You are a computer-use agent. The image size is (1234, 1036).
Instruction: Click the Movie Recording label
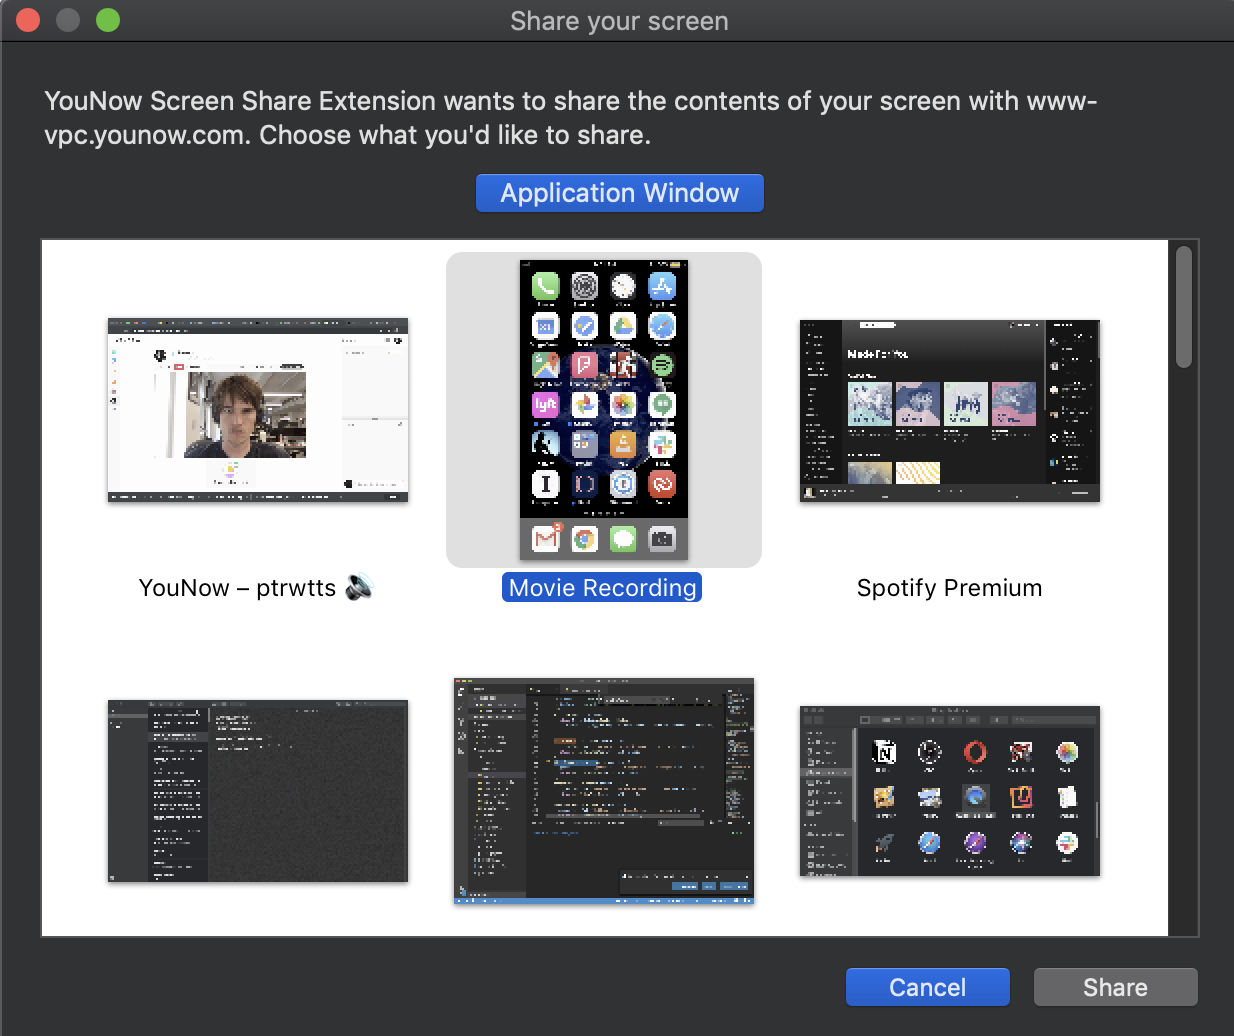(602, 588)
